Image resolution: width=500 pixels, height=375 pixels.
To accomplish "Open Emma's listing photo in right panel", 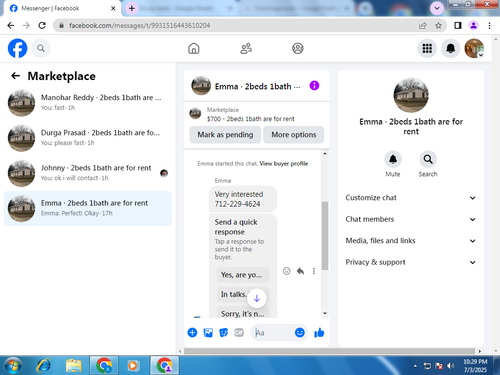I will click(x=411, y=95).
